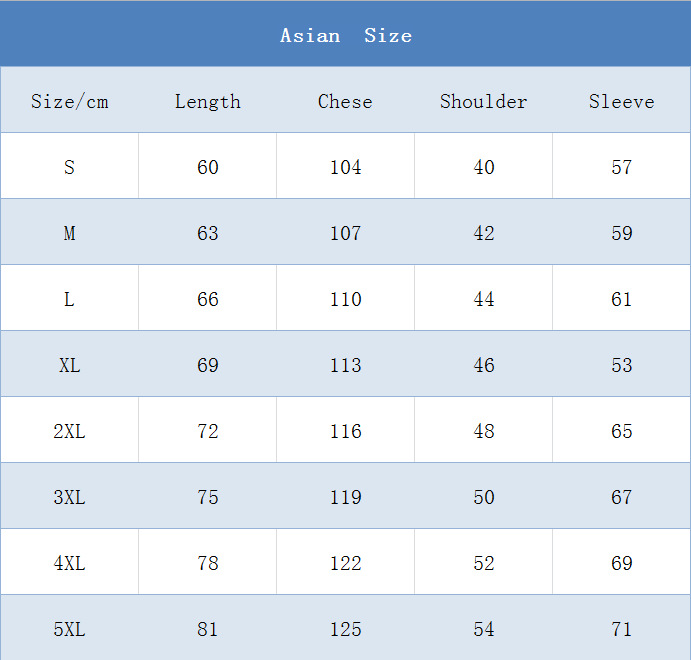The height and width of the screenshot is (660, 691).
Task: Select the 2XL size row label
Action: [x=69, y=431]
